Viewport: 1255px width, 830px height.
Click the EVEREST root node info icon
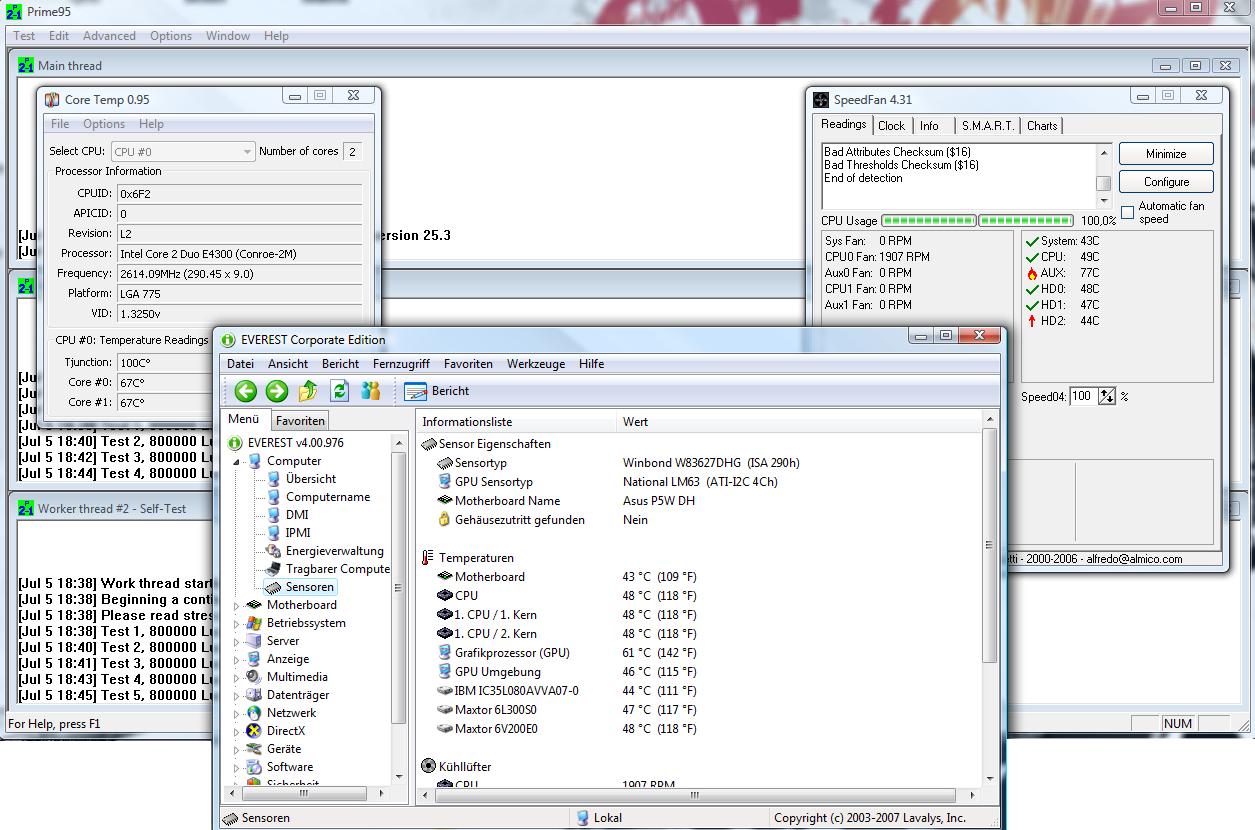(236, 443)
